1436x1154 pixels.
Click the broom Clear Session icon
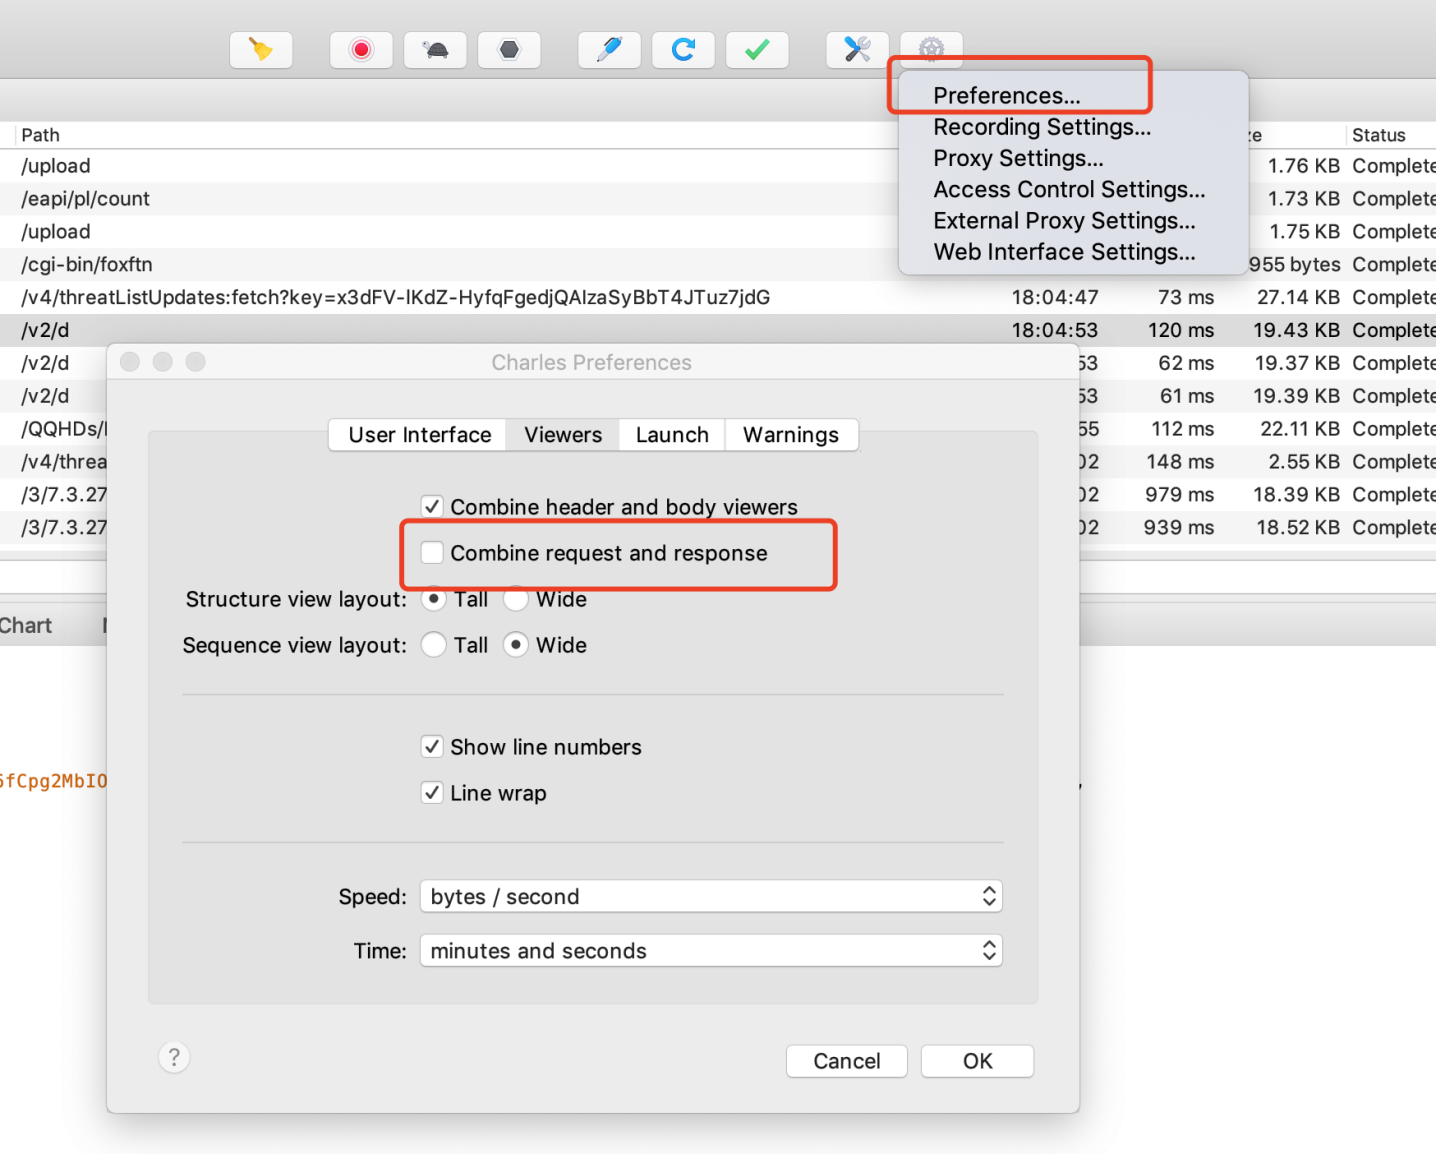[261, 50]
